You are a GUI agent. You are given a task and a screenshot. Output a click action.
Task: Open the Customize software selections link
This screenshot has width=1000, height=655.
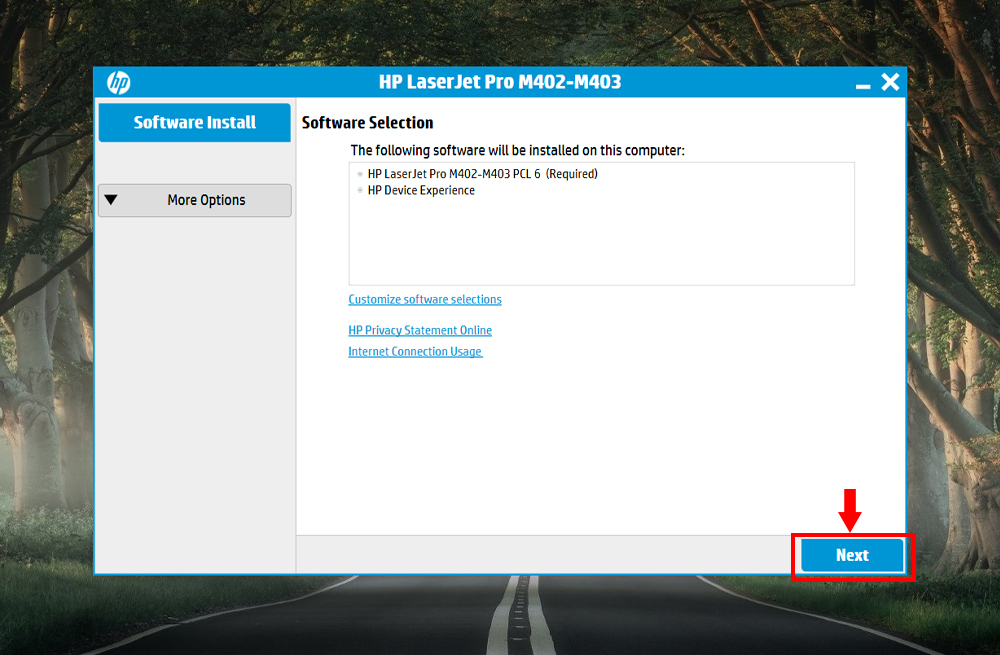point(425,300)
